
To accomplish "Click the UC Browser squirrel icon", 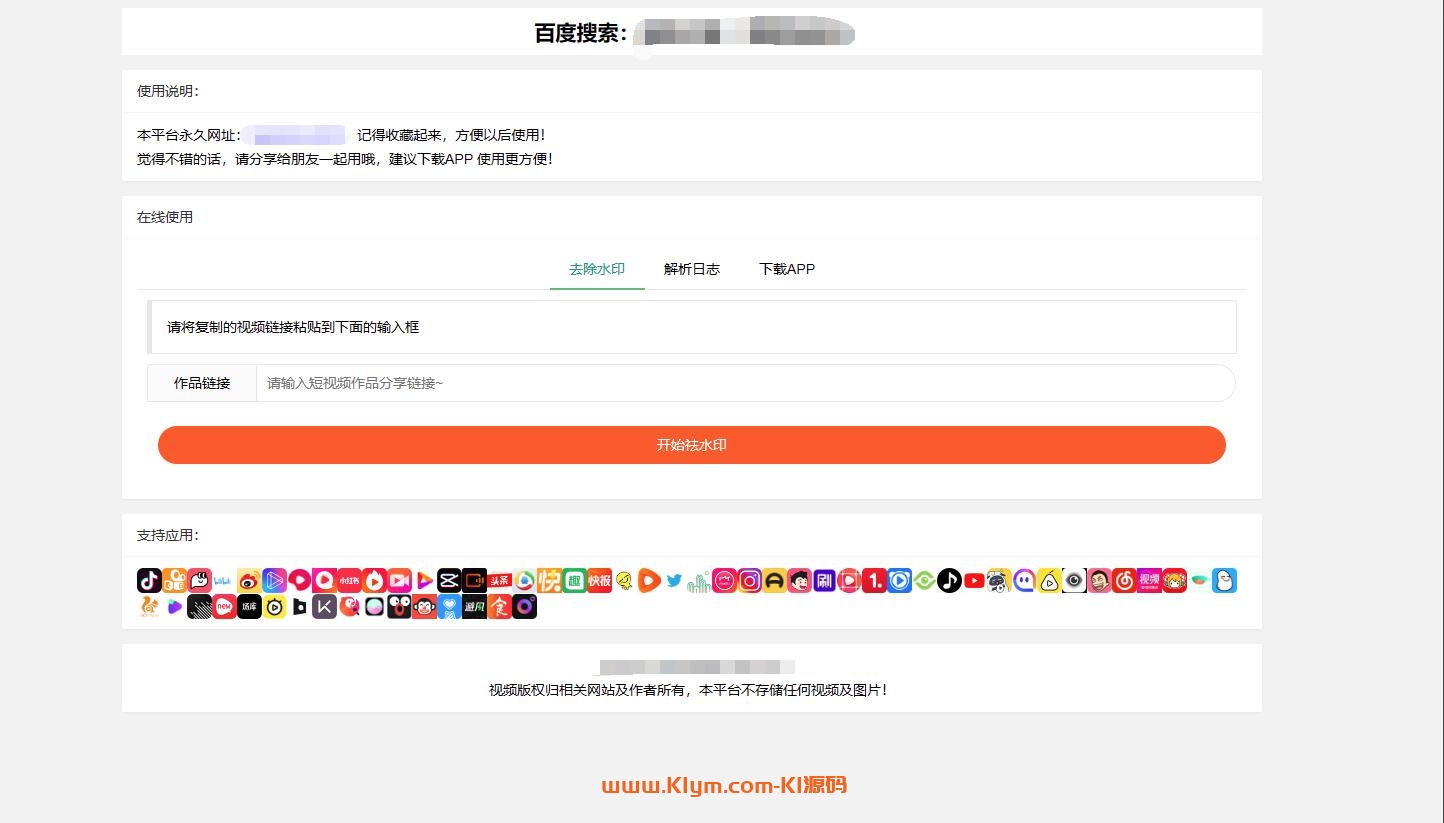I will pyautogui.click(x=149, y=606).
